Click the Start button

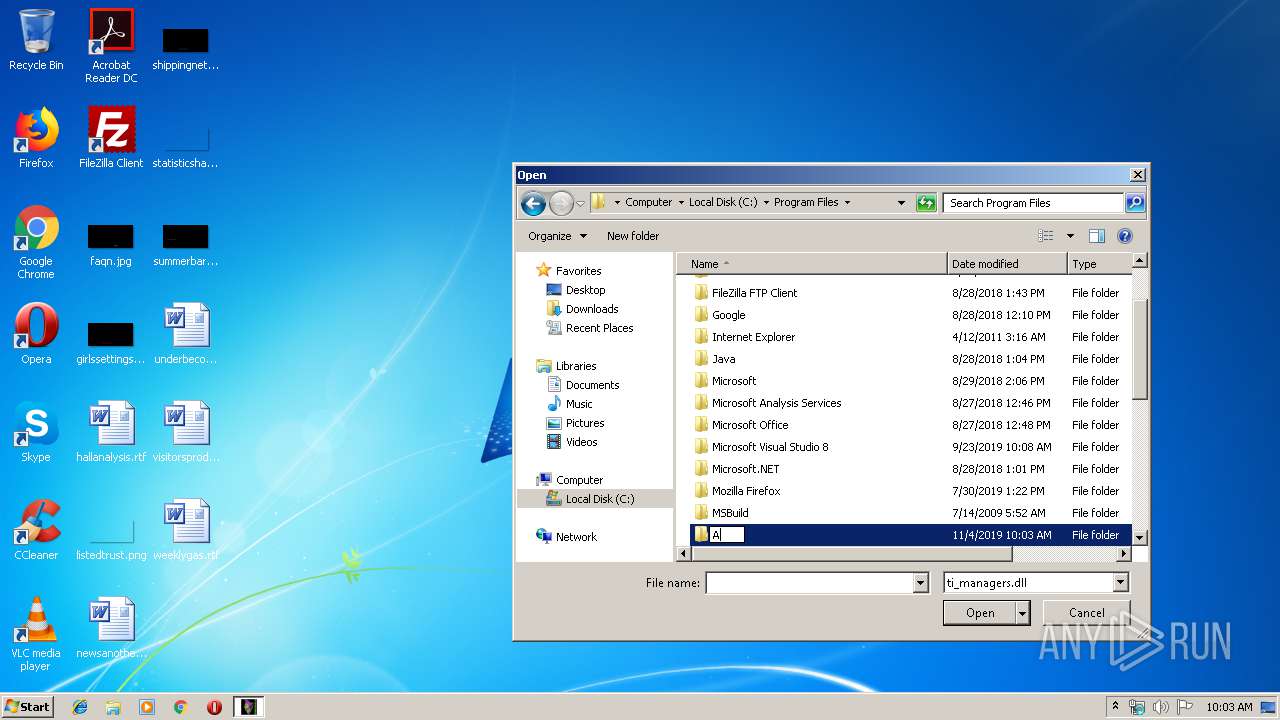coord(27,706)
